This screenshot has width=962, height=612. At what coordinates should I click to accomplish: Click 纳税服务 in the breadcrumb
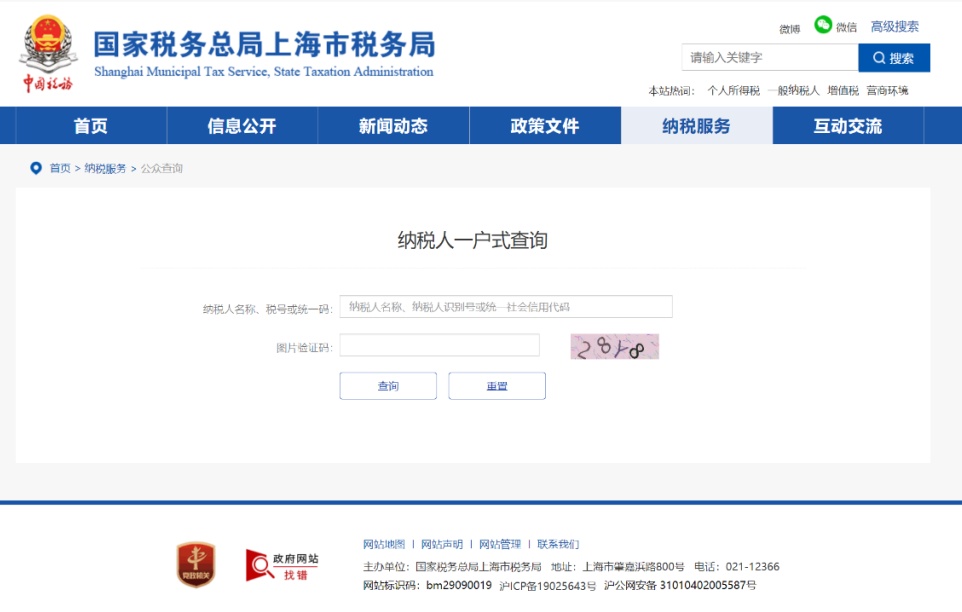coord(105,168)
